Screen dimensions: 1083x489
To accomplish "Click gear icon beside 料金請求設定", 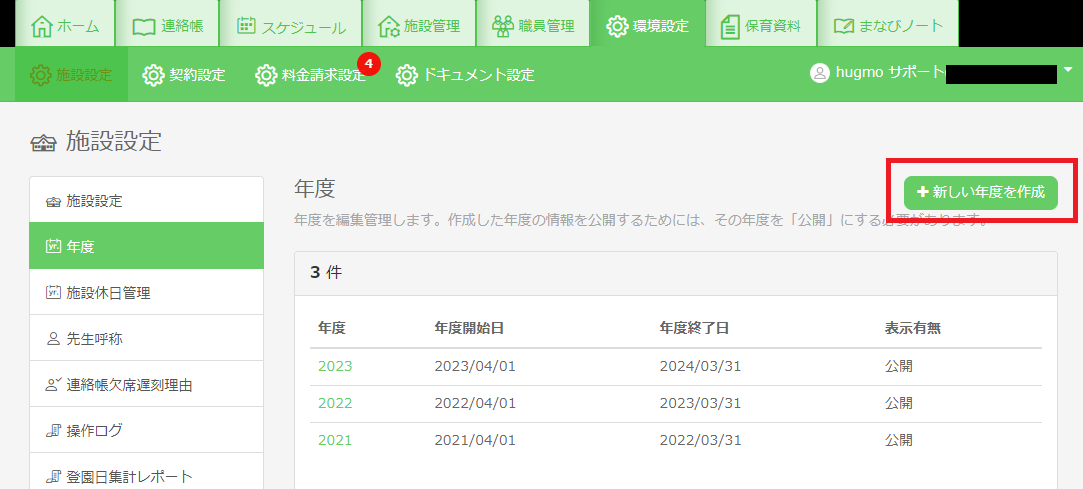I will coord(266,75).
